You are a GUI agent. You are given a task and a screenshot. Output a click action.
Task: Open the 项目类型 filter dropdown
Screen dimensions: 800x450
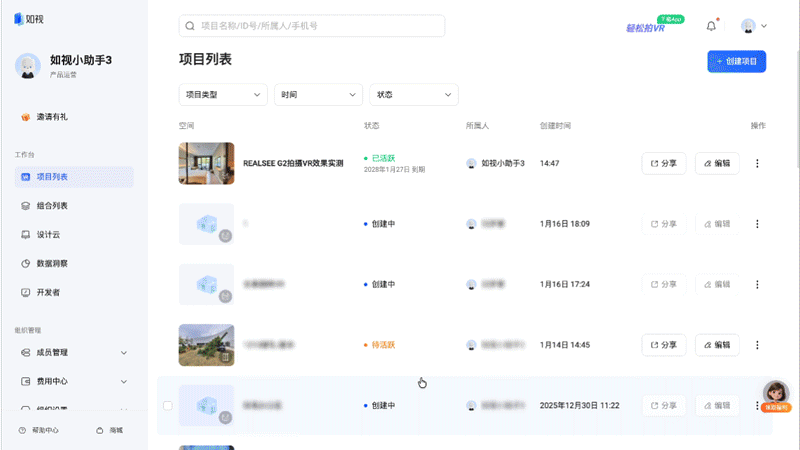pos(223,95)
